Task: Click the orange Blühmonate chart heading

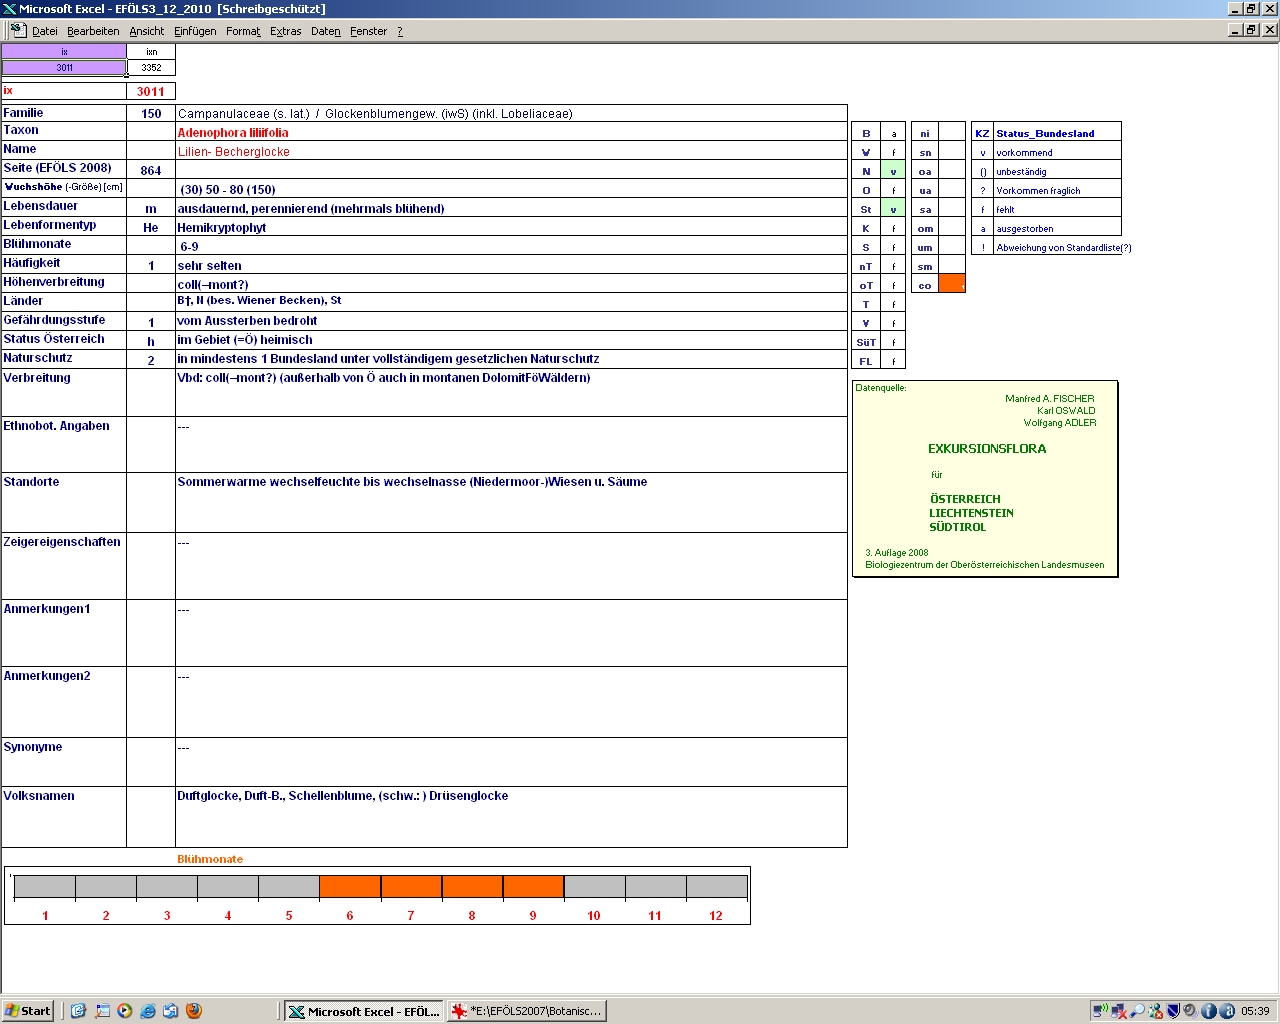Action: [x=210, y=859]
